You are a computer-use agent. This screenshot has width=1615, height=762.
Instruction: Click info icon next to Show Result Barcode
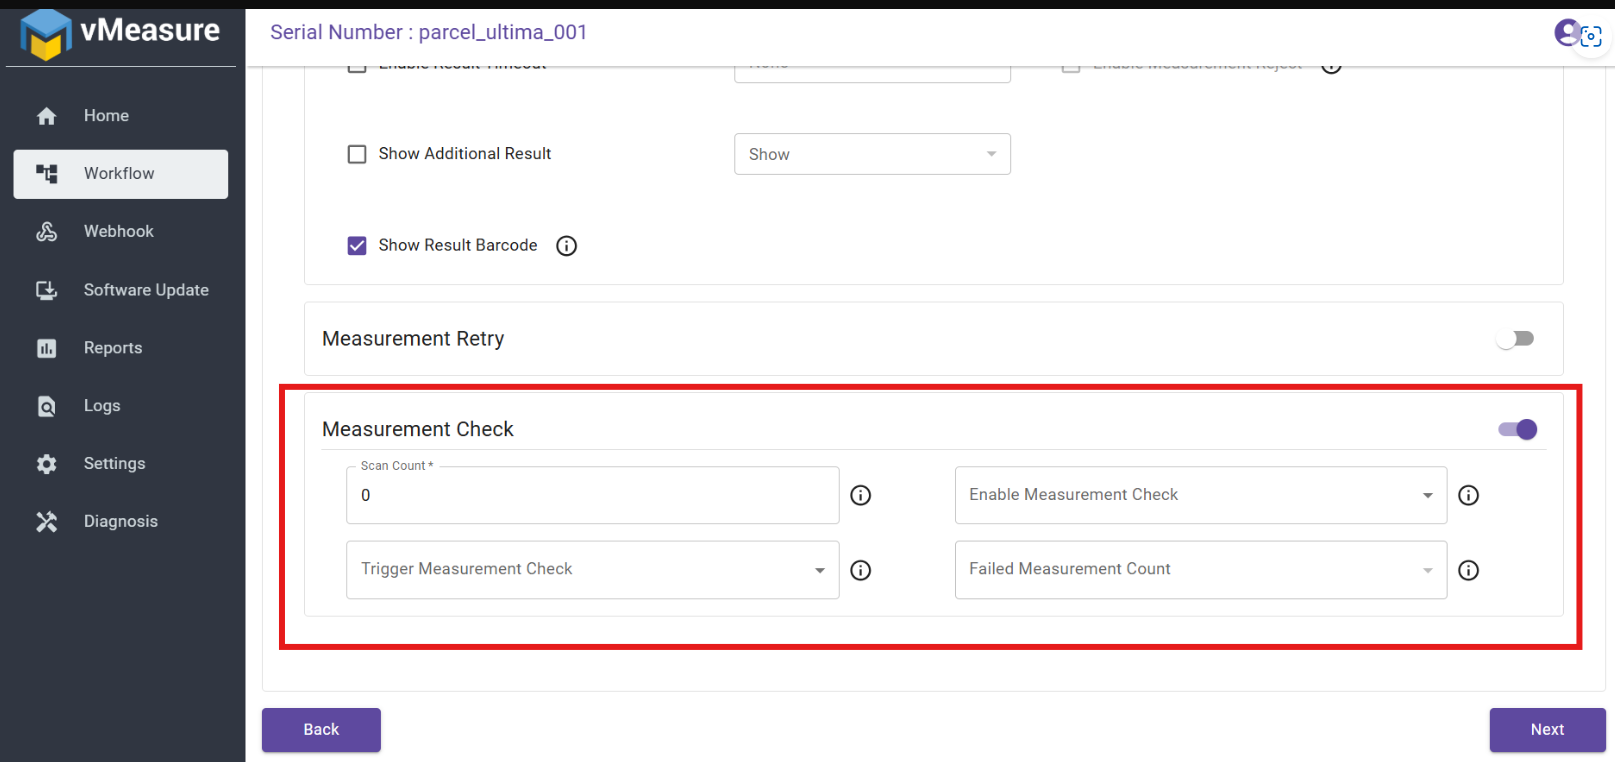pyautogui.click(x=567, y=246)
